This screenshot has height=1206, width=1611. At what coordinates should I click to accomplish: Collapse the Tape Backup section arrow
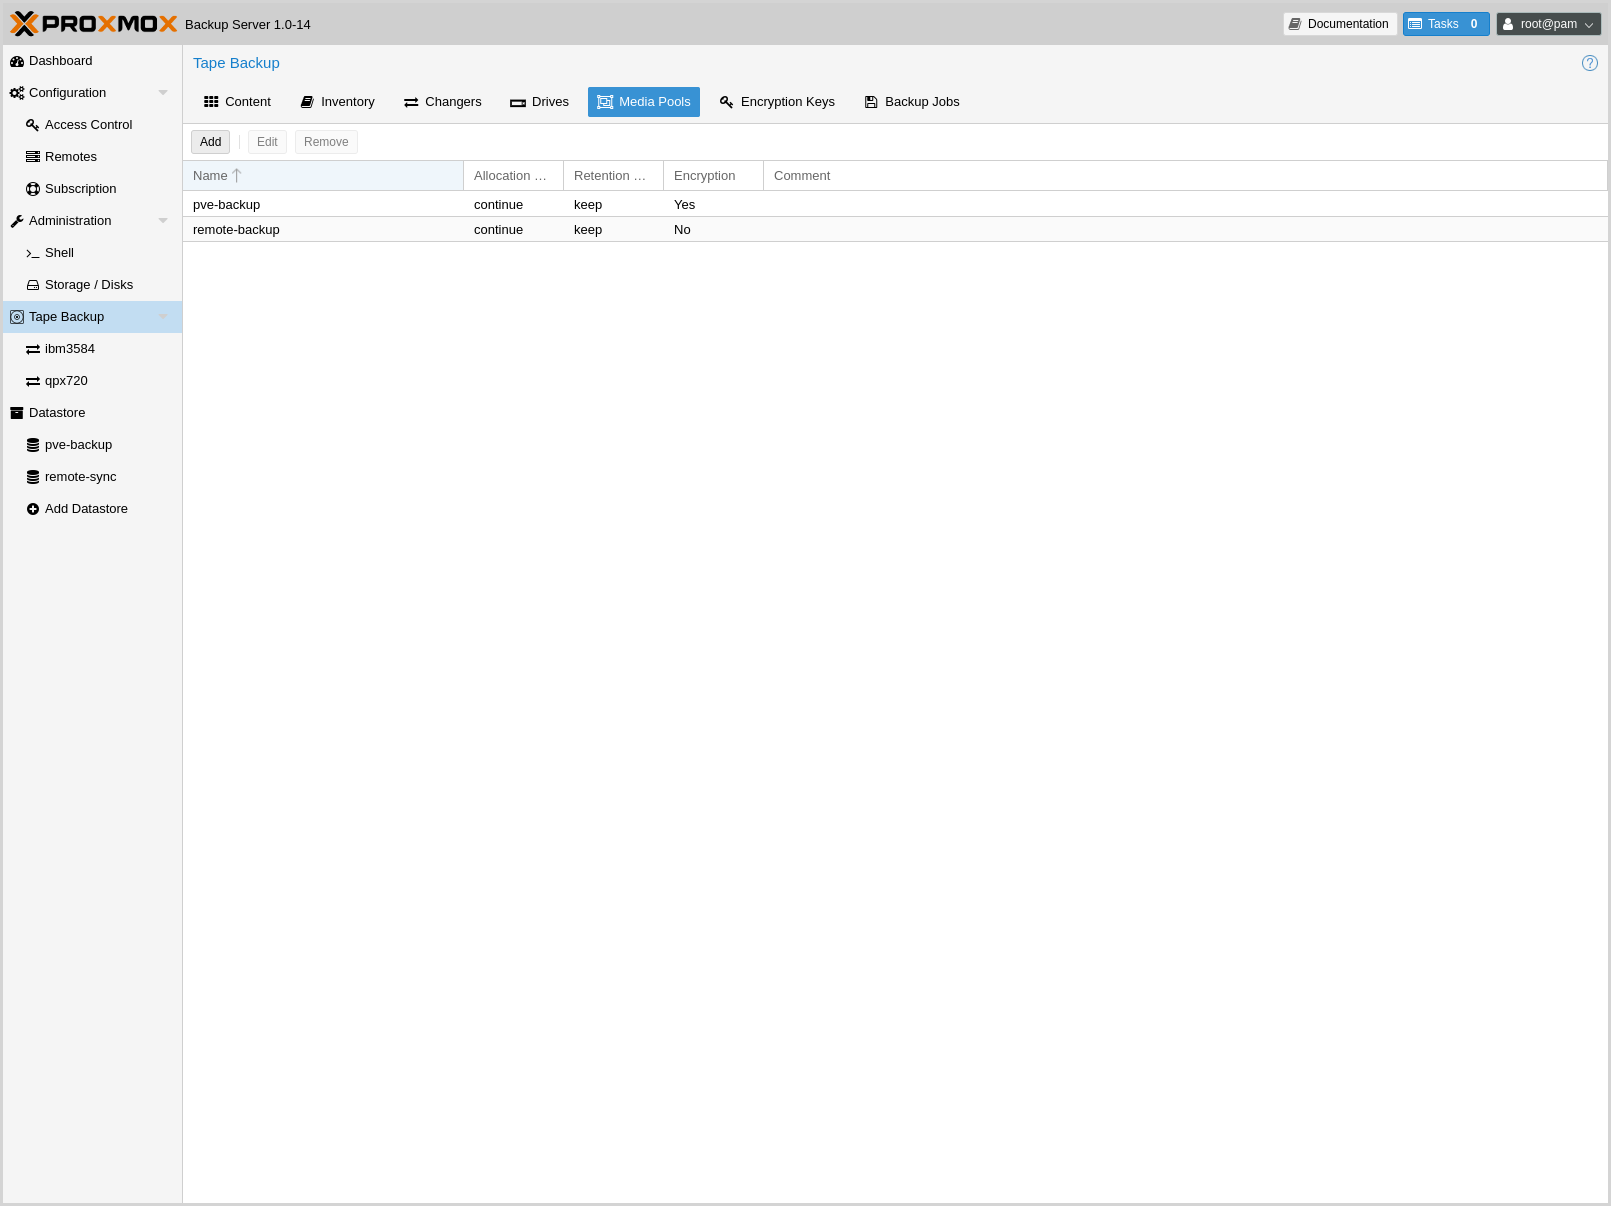pos(163,317)
